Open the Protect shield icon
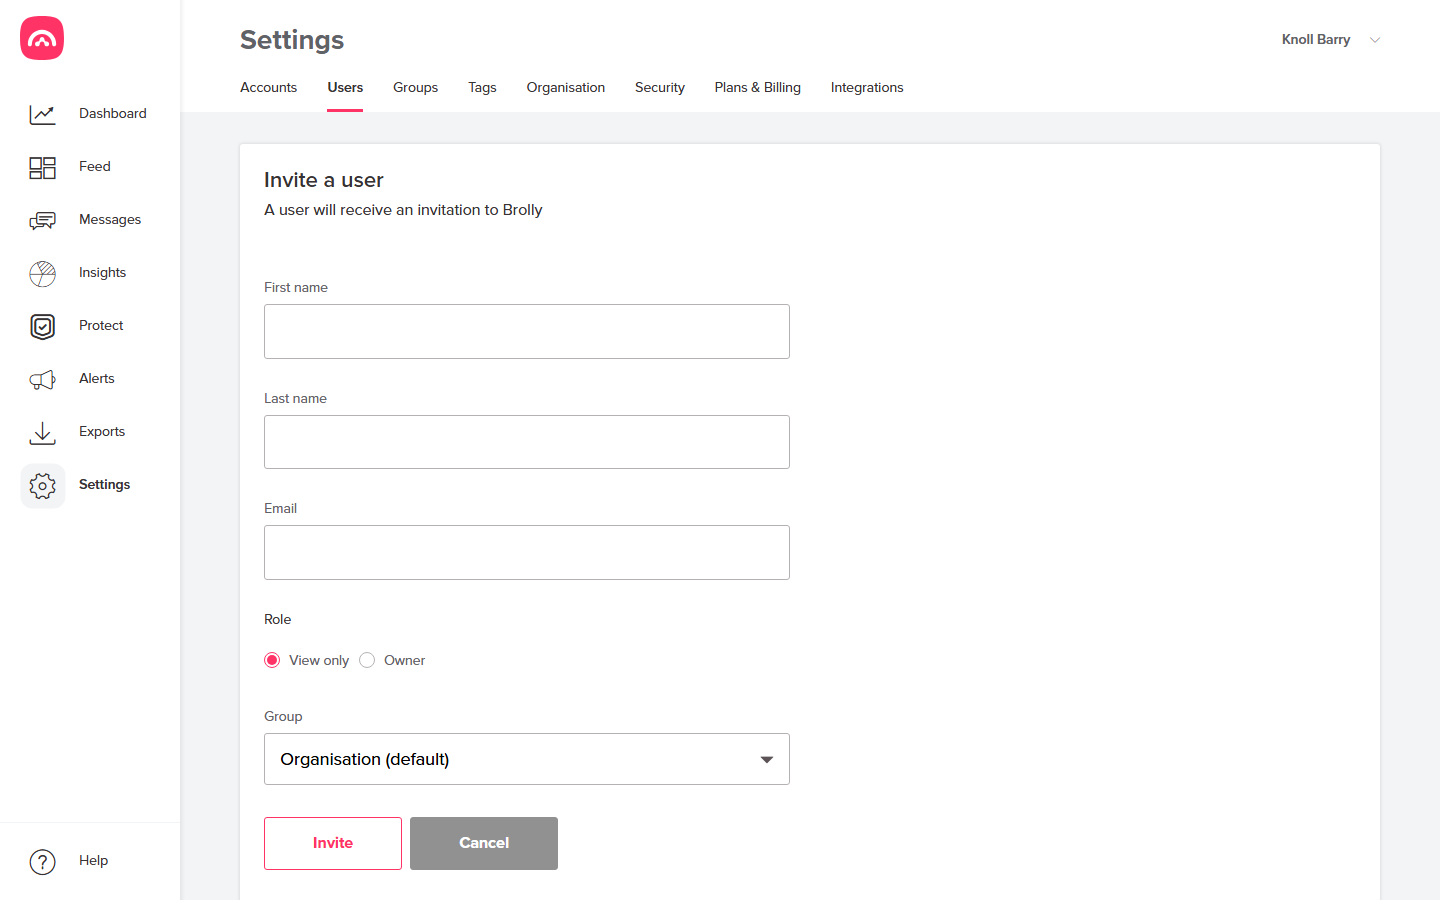Image resolution: width=1440 pixels, height=900 pixels. (42, 326)
